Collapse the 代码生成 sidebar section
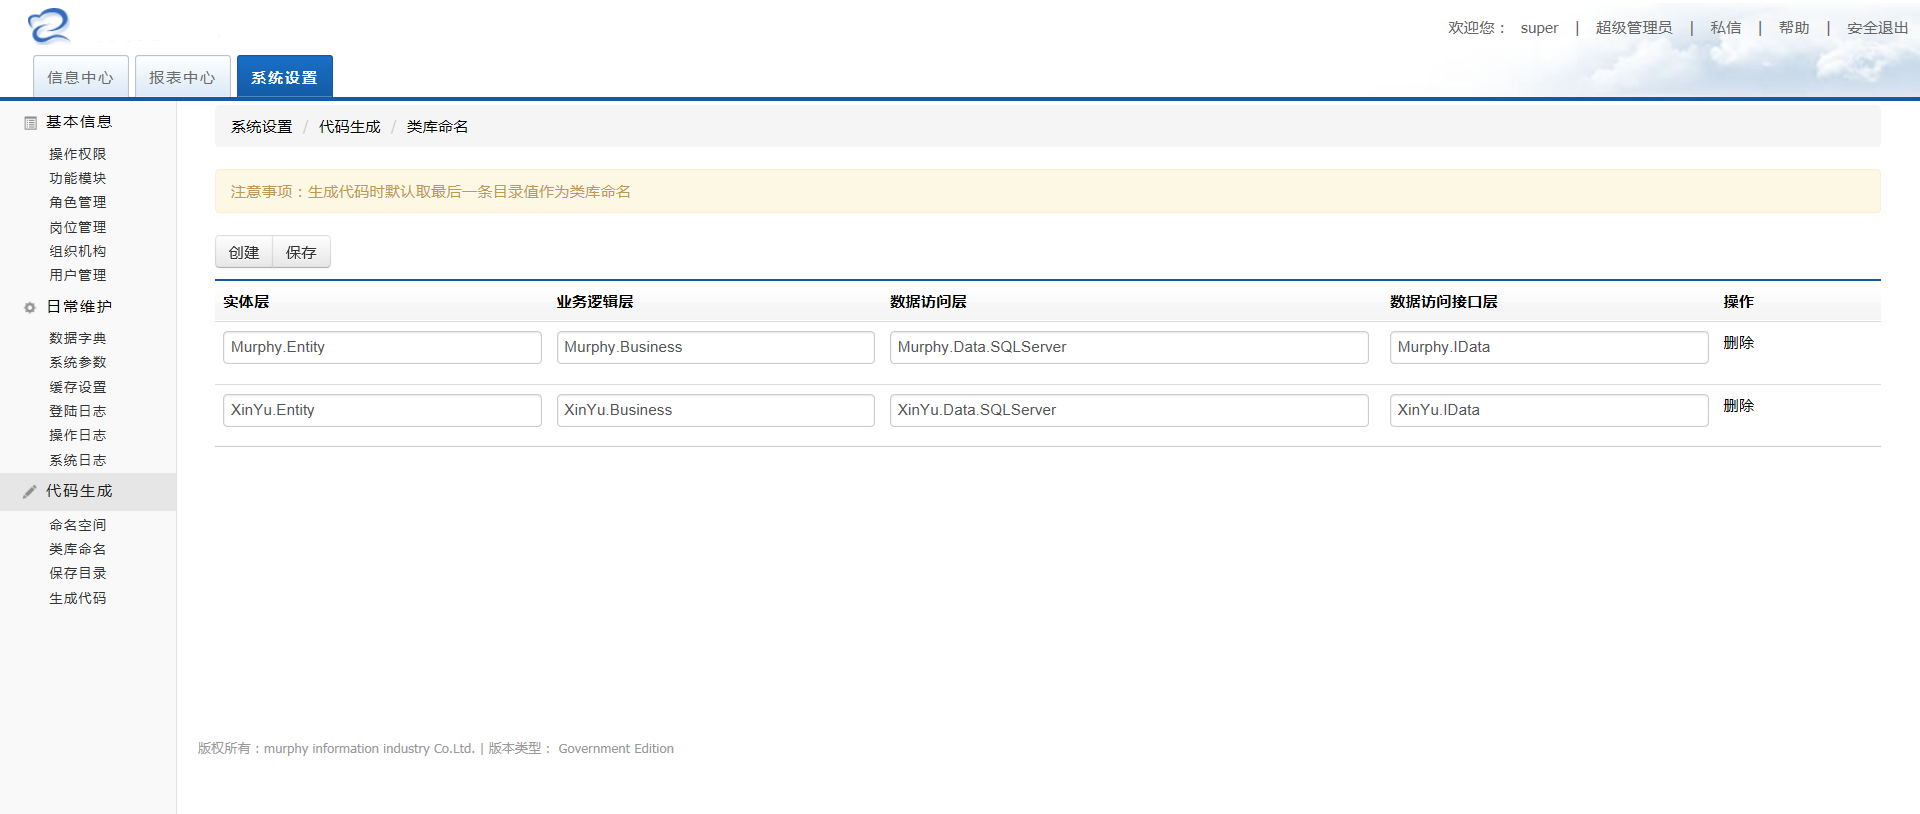Screen dimensions: 1920x814 79,491
